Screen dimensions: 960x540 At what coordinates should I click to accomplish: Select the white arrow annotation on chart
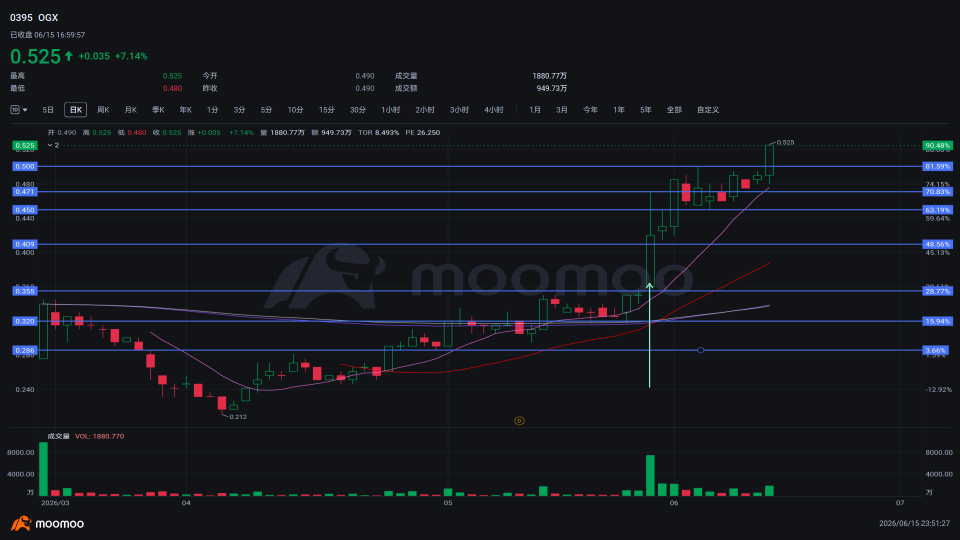650,335
